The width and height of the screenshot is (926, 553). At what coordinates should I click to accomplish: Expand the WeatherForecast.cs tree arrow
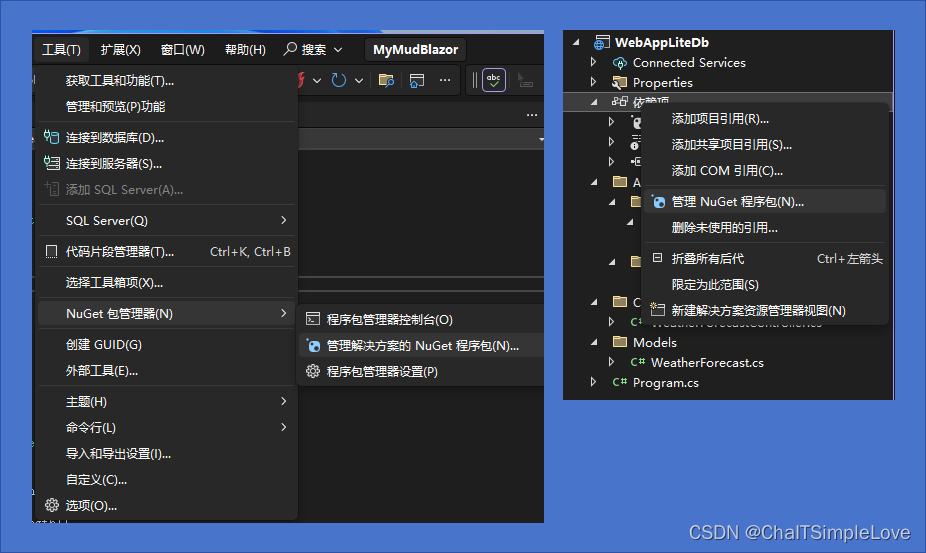tap(612, 362)
